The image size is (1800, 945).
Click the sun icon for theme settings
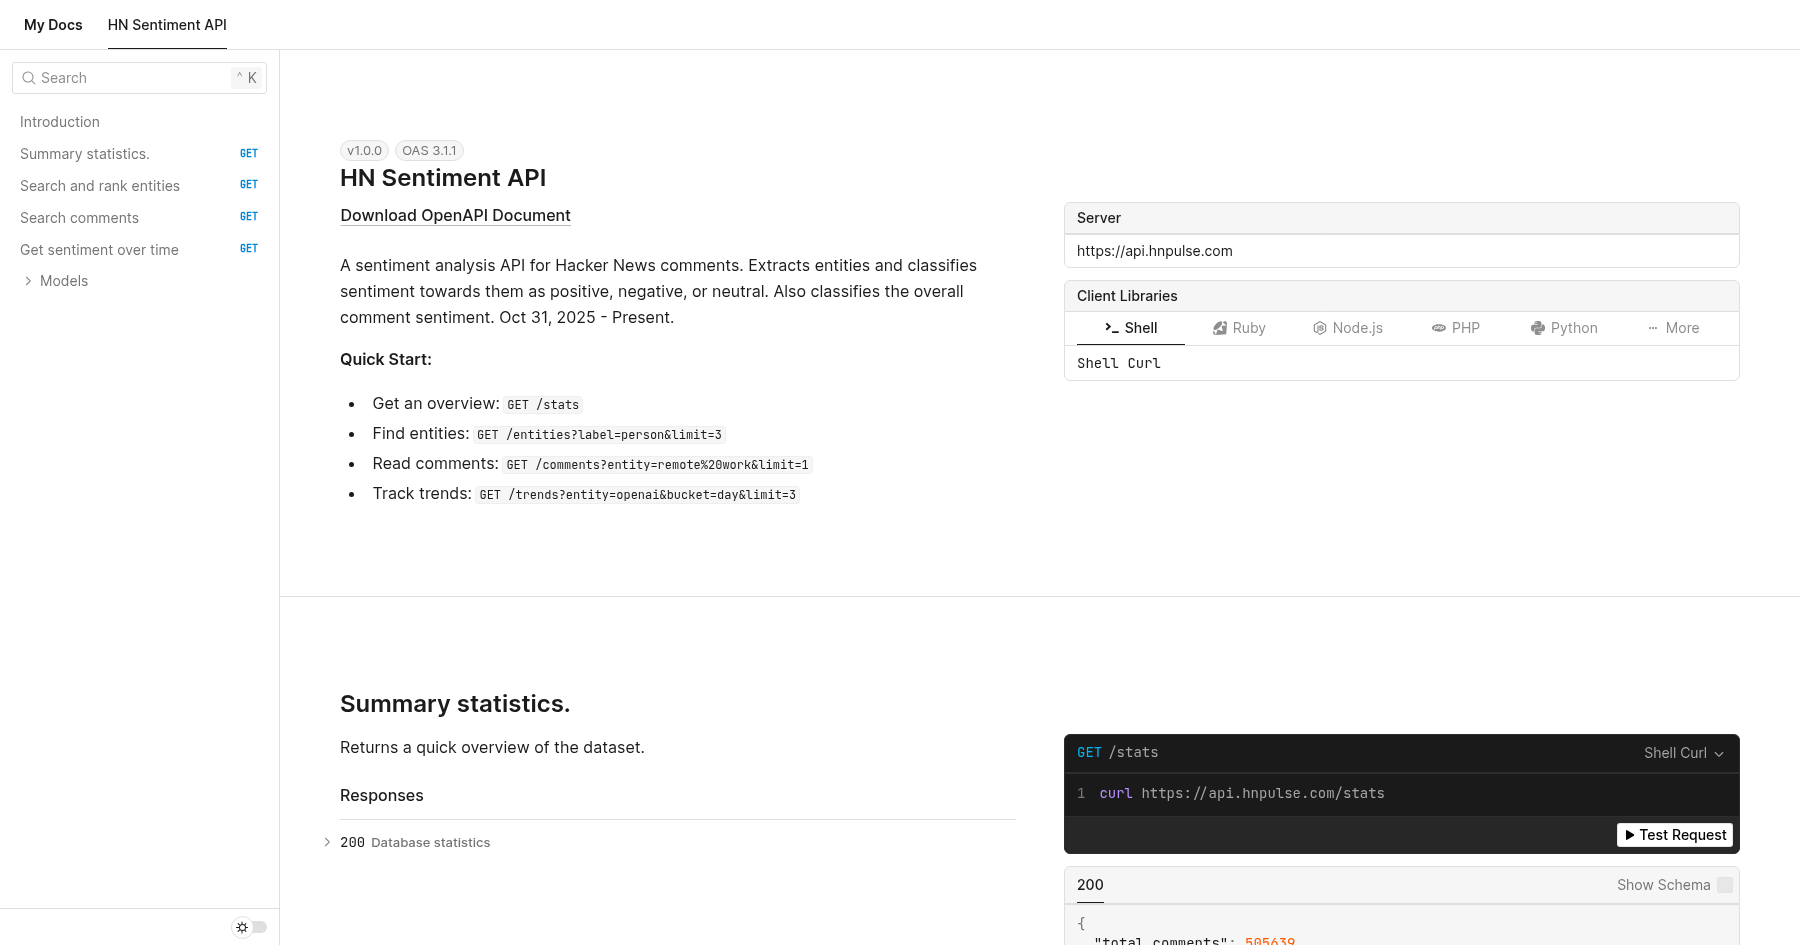tap(241, 928)
